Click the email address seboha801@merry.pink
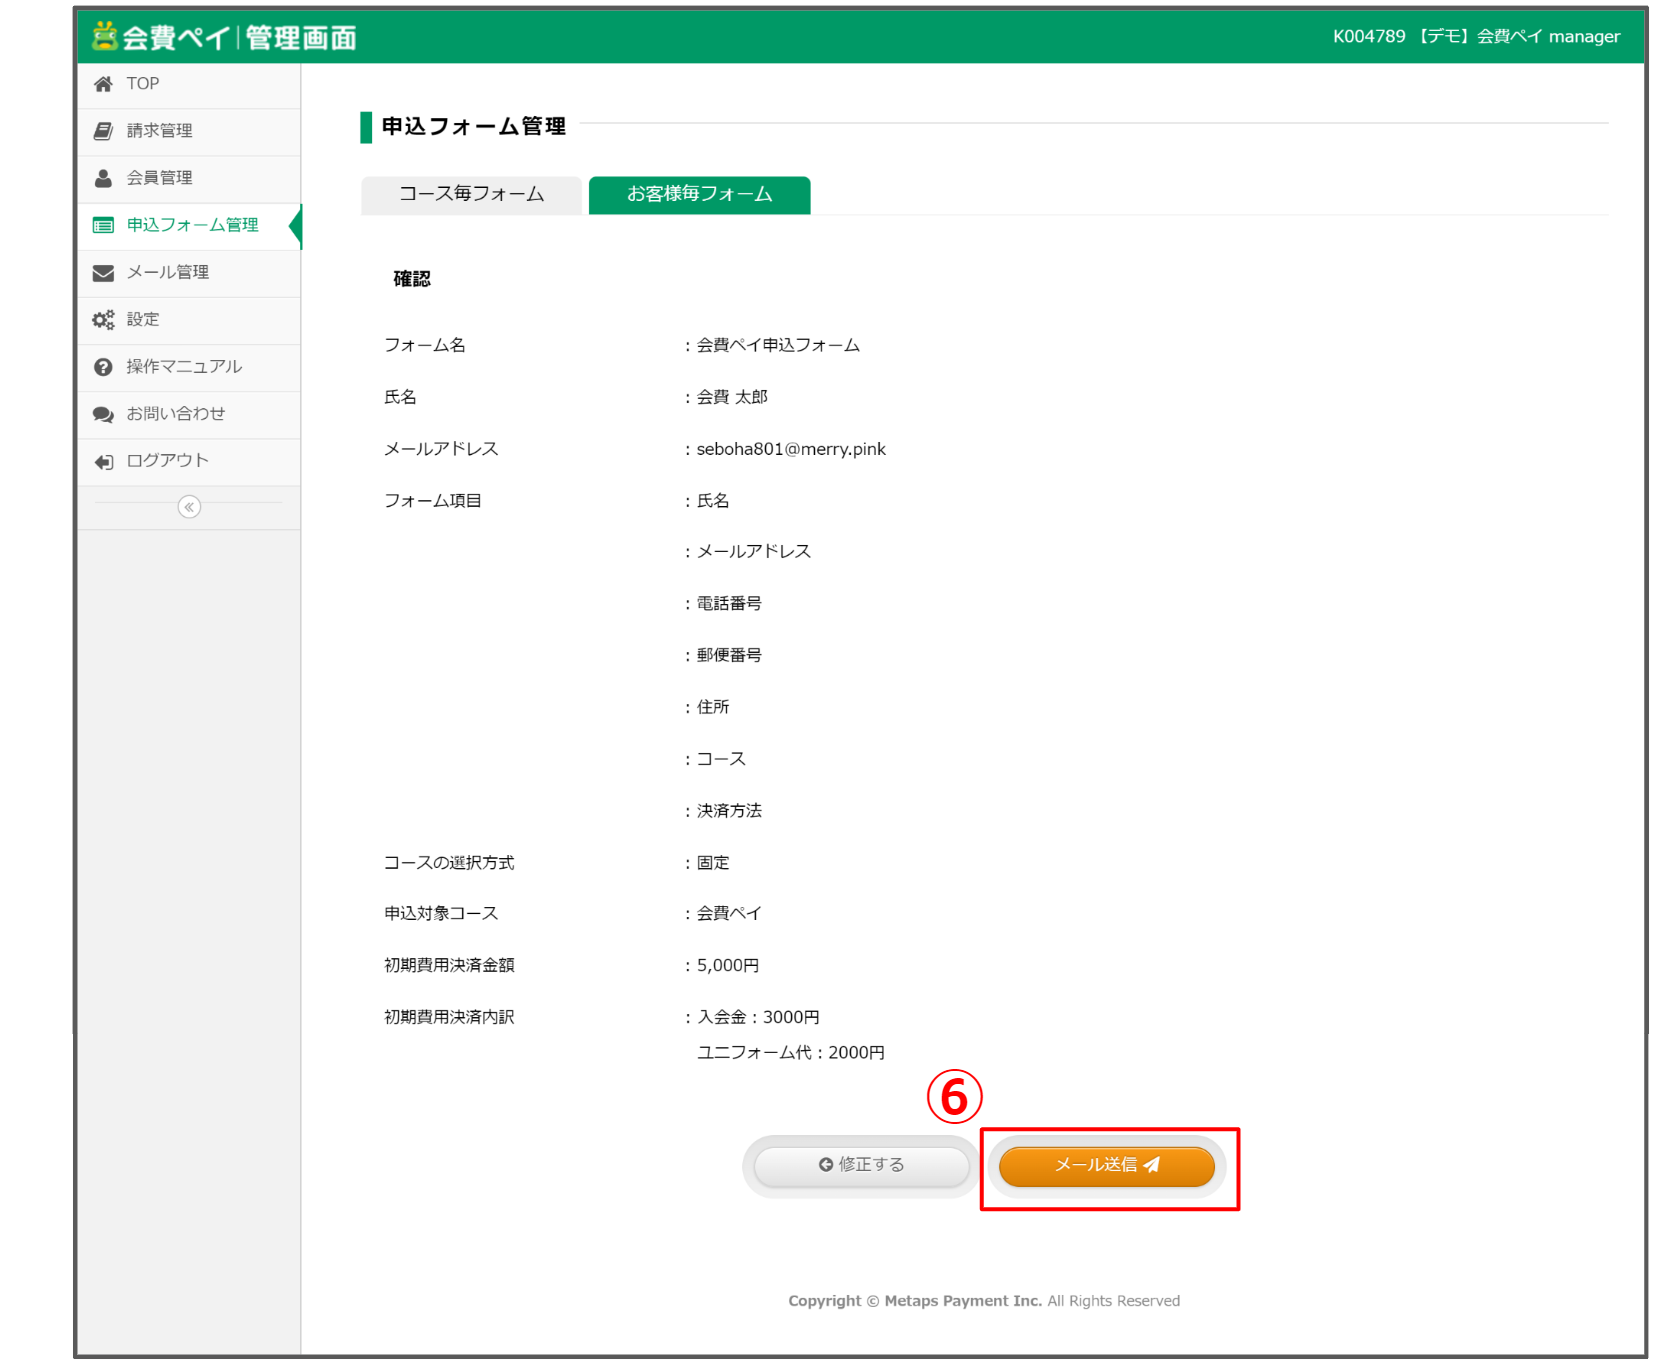This screenshot has height=1362, width=1654. coord(790,448)
